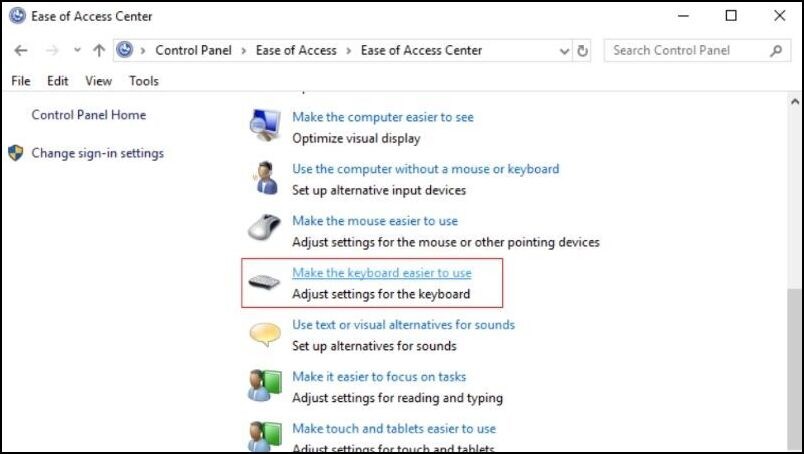Refresh the Control Panel address bar

coord(583,50)
